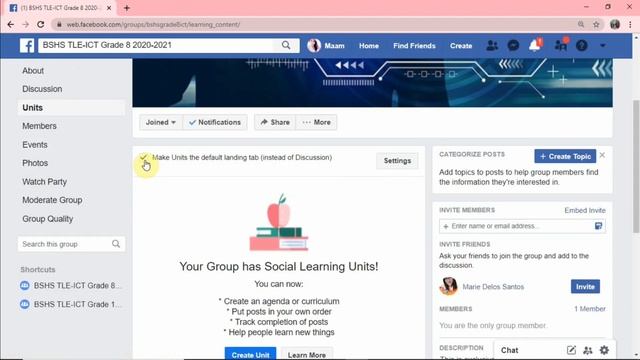Click the BSHS TLE-ICT Grade 1 shortcut icon
The image size is (640, 360).
(25, 304)
